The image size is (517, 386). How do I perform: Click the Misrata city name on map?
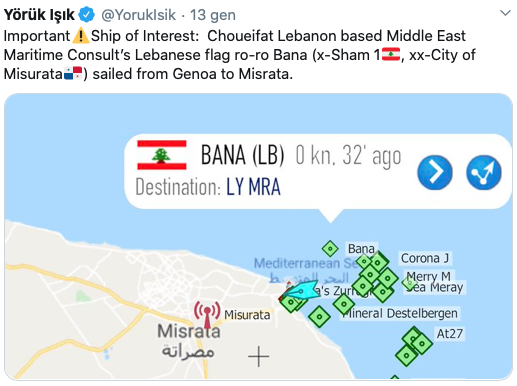tap(189, 331)
